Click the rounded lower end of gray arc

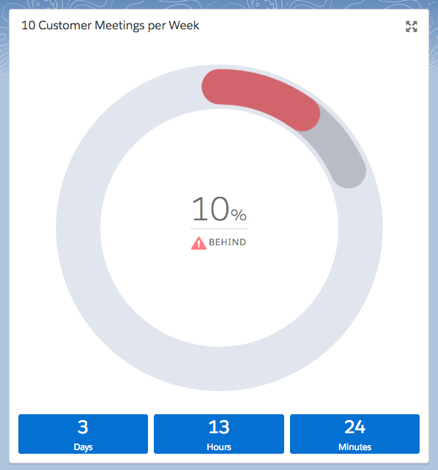(x=348, y=172)
